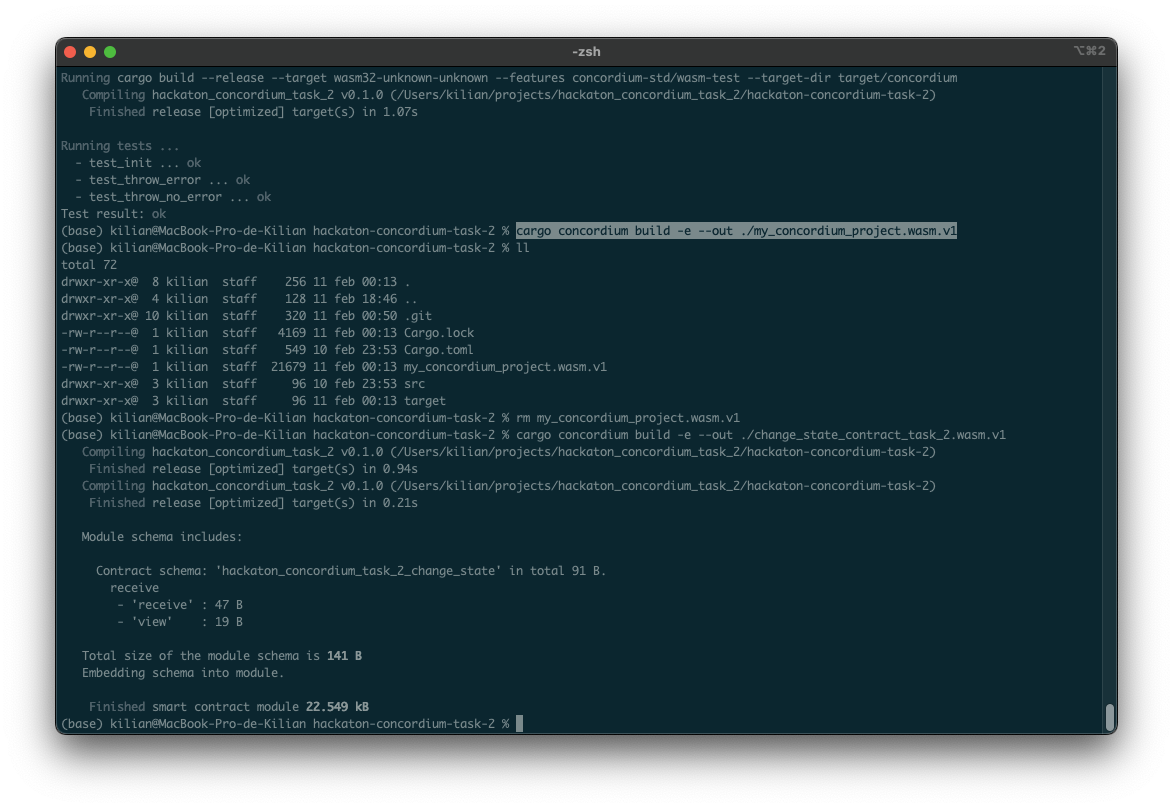
Task: Click the target directory entry
Action: click(x=425, y=401)
